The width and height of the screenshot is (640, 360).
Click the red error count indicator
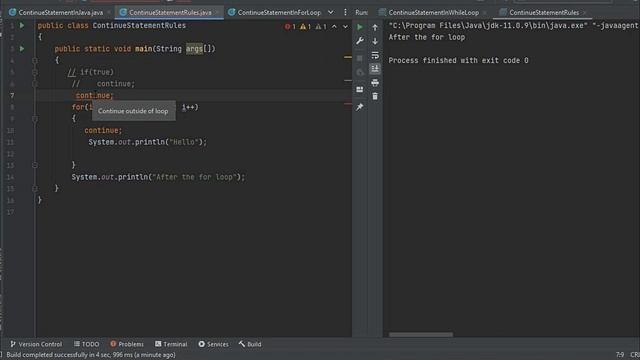coord(290,27)
